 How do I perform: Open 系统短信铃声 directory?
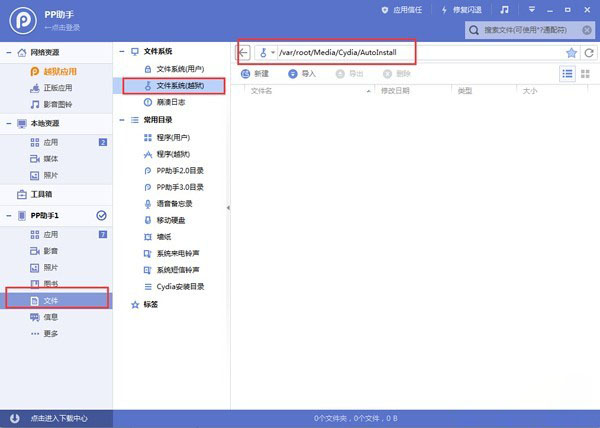click(172, 270)
